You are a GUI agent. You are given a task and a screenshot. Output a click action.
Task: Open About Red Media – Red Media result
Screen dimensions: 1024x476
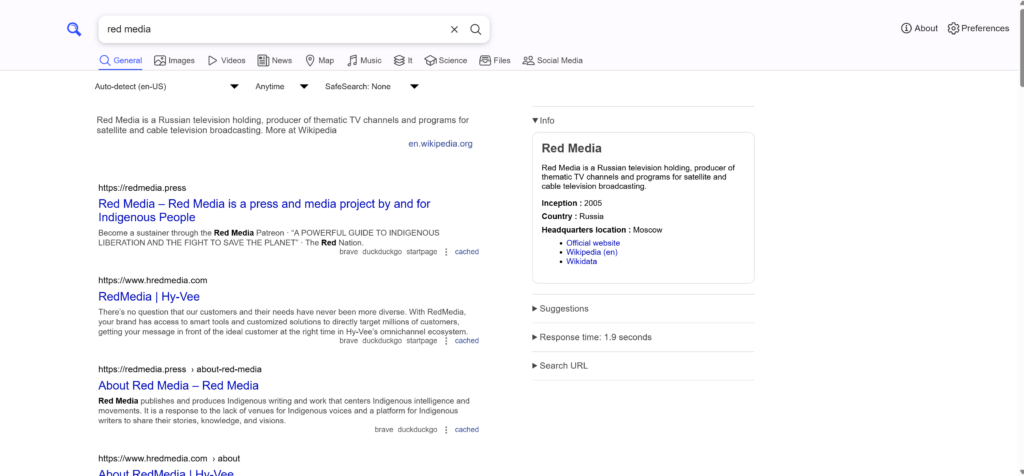[x=178, y=385]
